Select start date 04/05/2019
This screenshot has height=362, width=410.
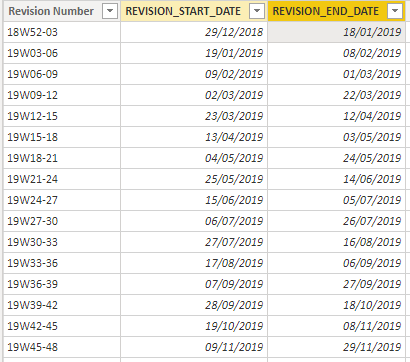click(x=194, y=158)
